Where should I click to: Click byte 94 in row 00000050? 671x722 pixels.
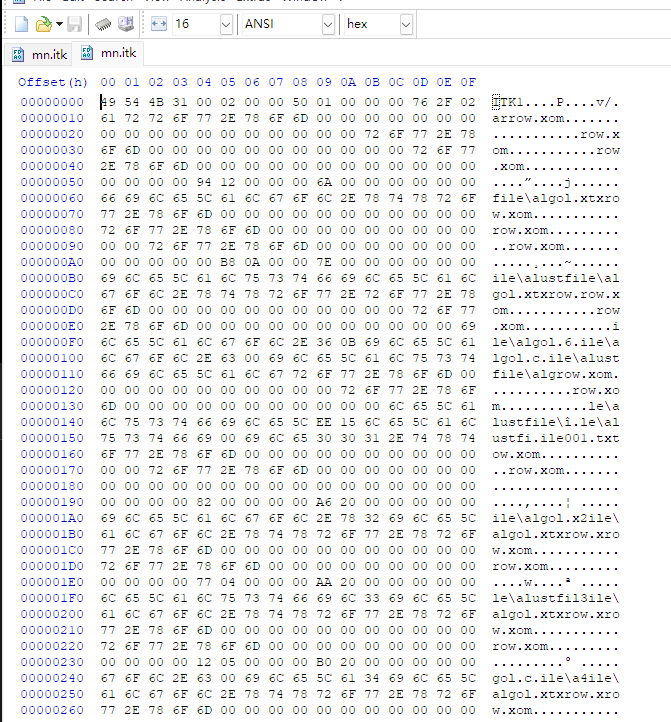[204, 182]
